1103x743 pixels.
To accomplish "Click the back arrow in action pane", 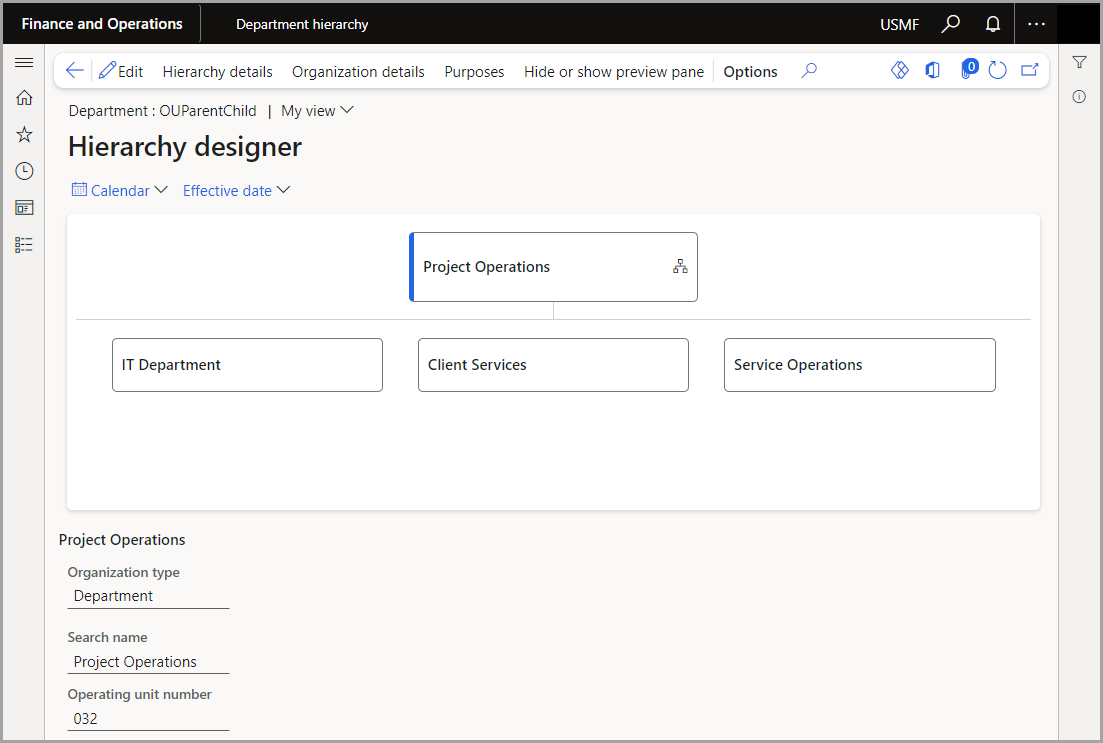I will pos(74,70).
